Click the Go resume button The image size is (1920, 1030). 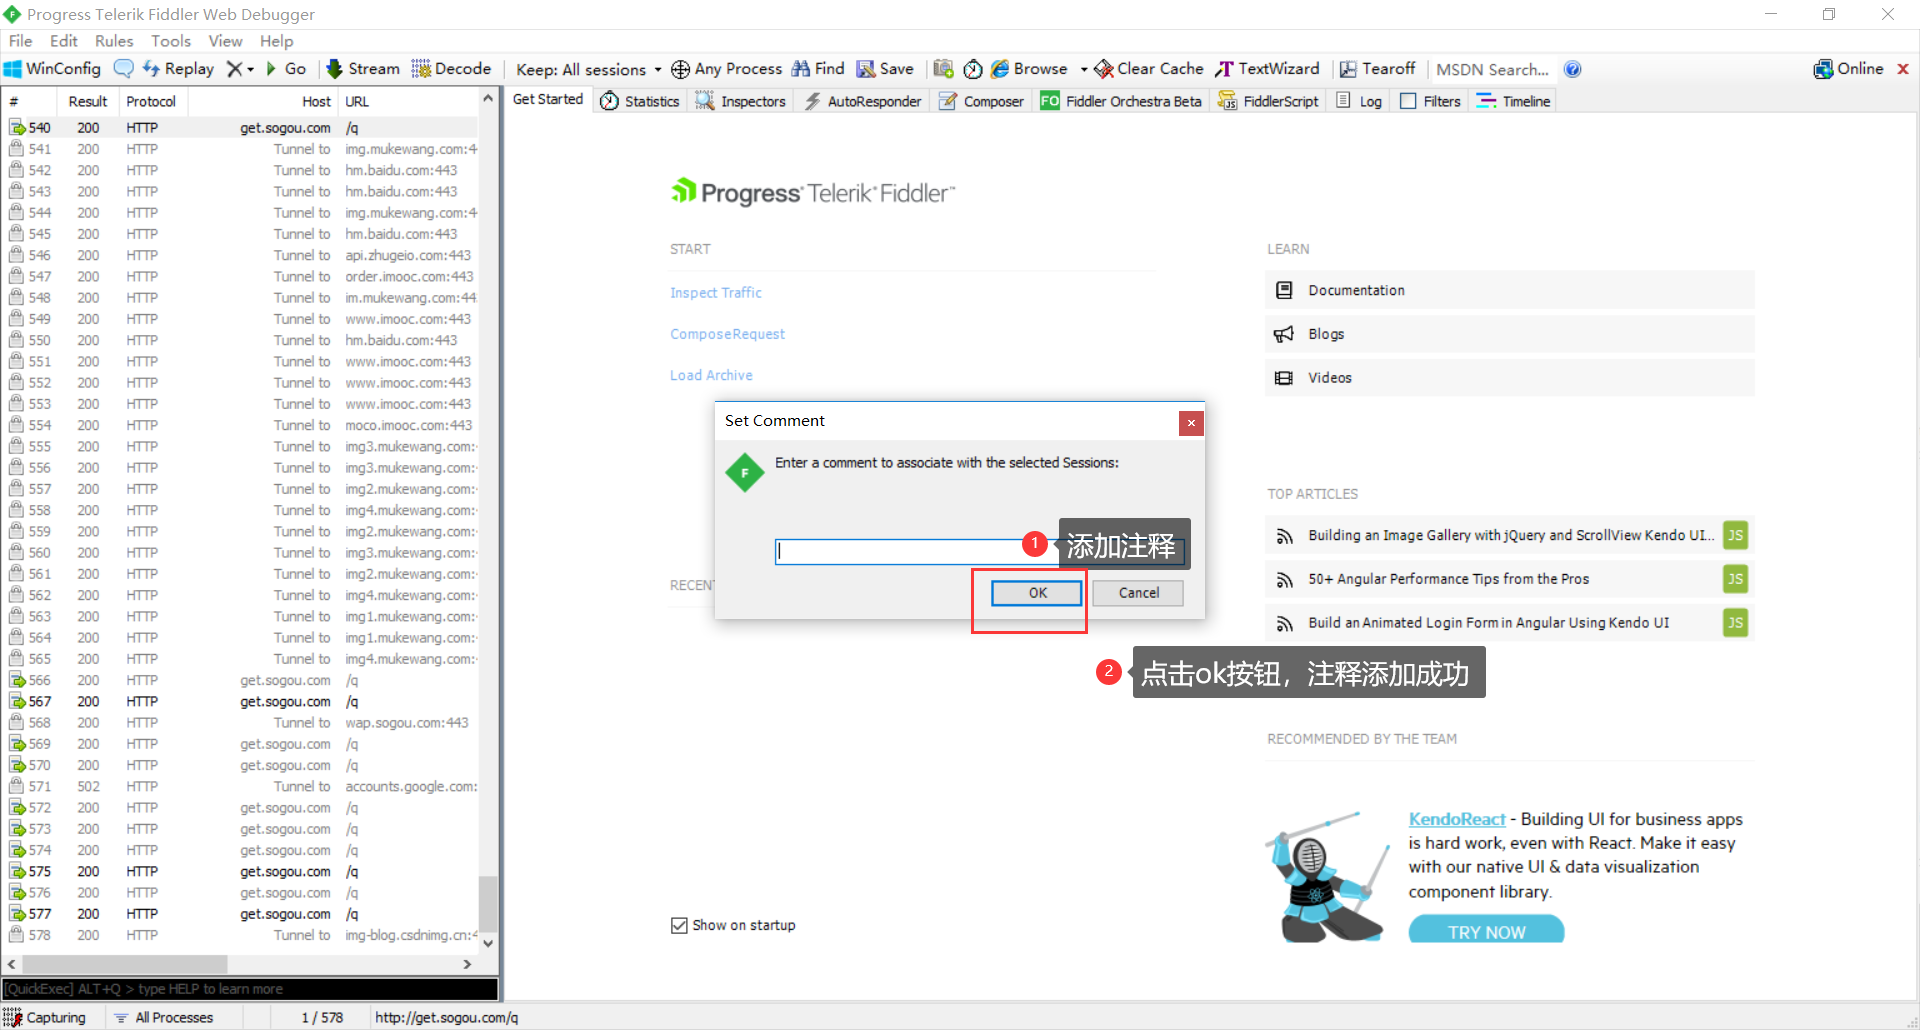[x=286, y=69]
